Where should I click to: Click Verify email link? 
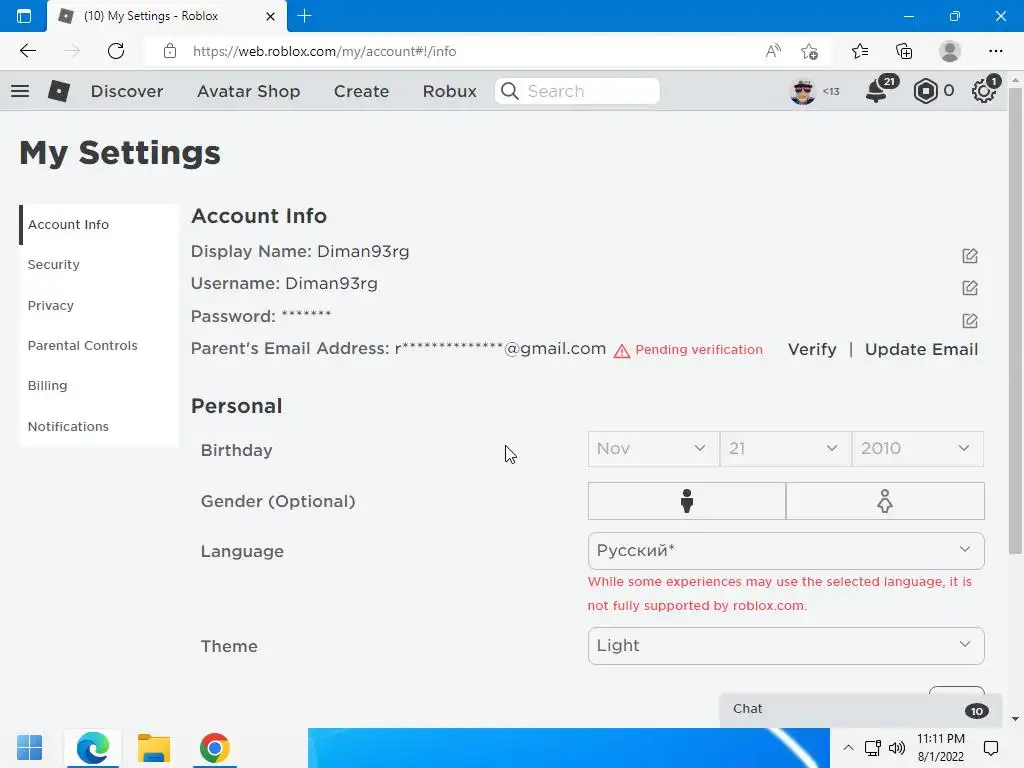pyautogui.click(x=812, y=349)
